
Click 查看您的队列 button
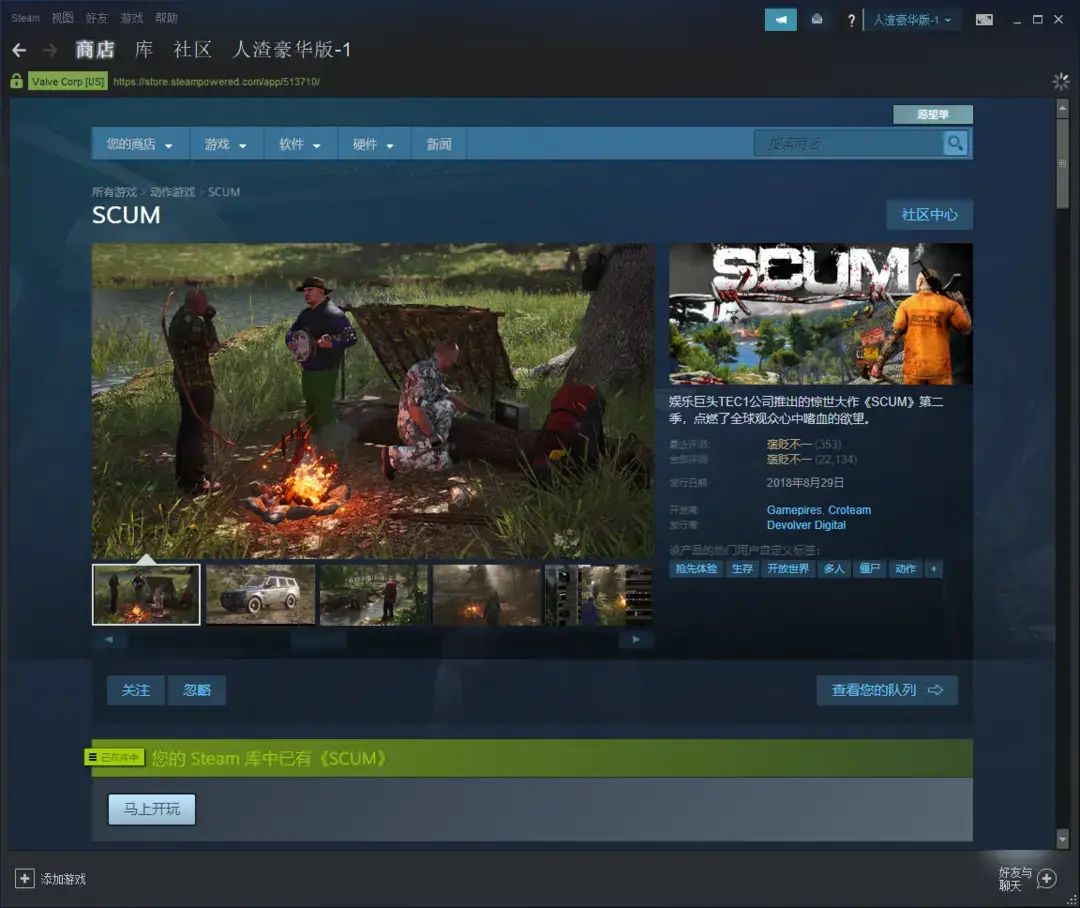point(887,690)
